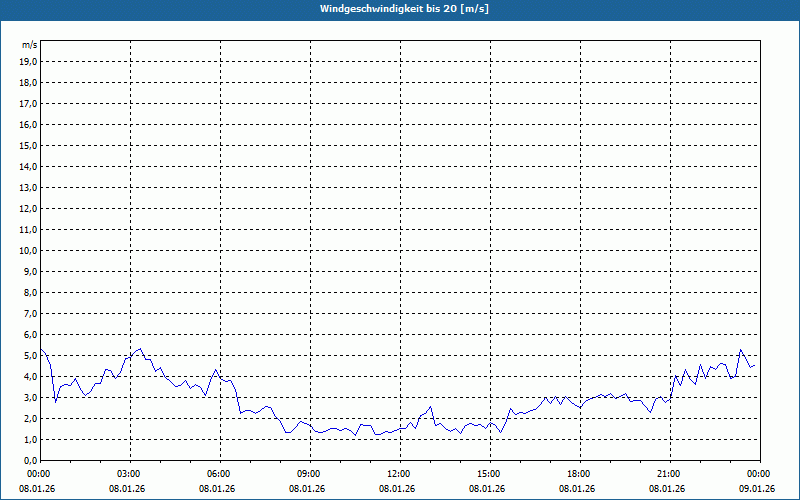The image size is (800, 500).
Task: Select the 10,0 y-axis label
Action: 28,251
